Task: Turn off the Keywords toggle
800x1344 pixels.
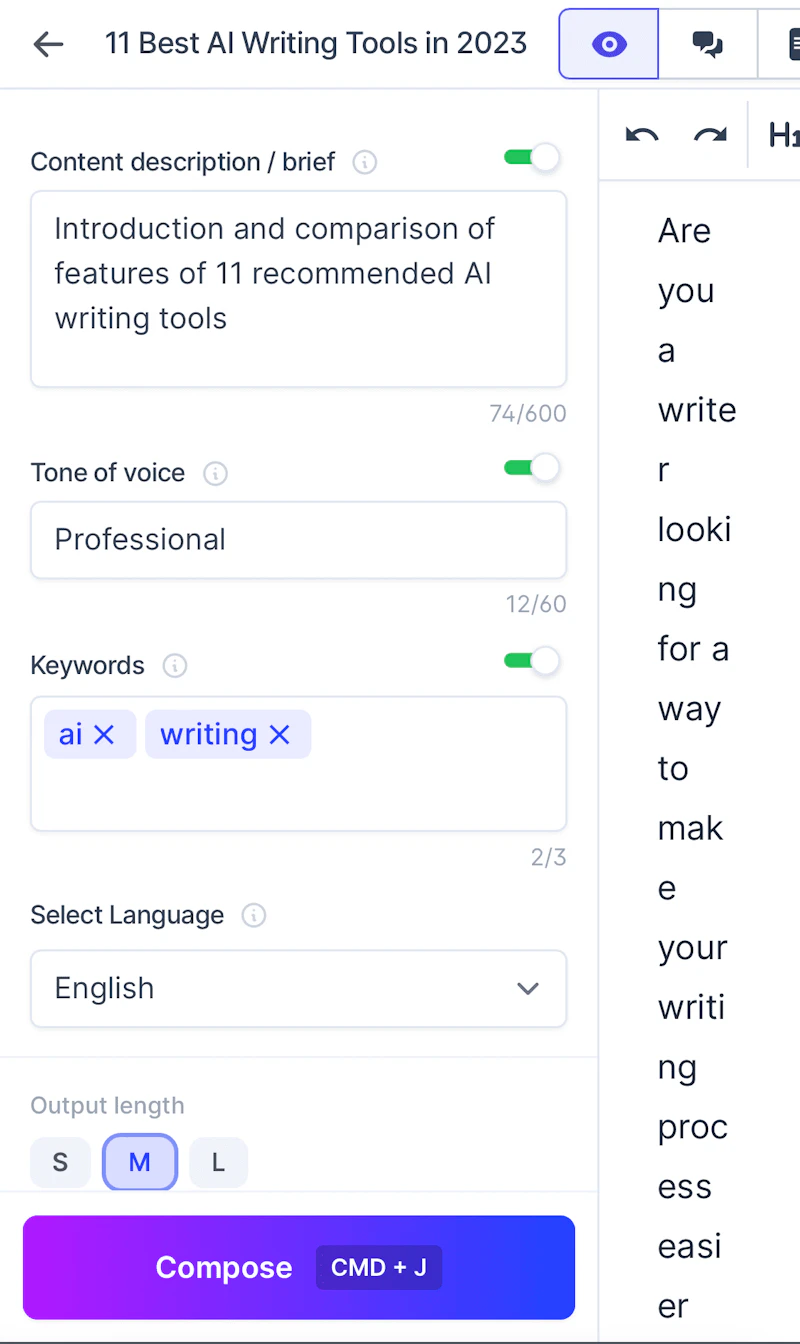Action: click(x=532, y=661)
